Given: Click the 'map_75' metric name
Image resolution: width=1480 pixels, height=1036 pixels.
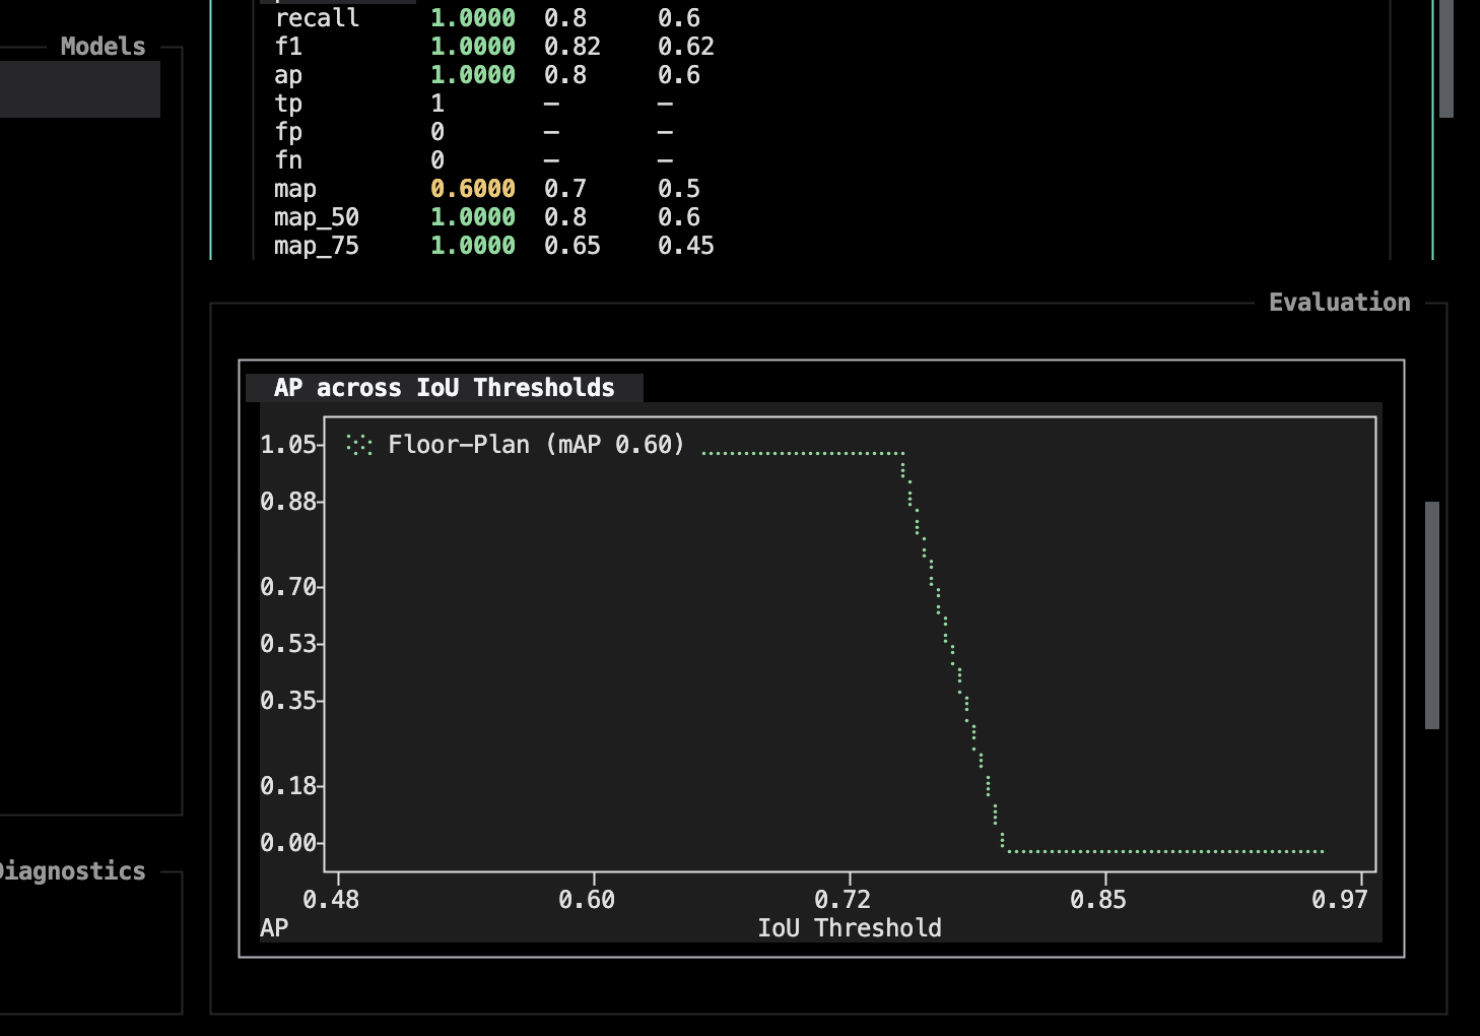Looking at the screenshot, I should tap(317, 246).
